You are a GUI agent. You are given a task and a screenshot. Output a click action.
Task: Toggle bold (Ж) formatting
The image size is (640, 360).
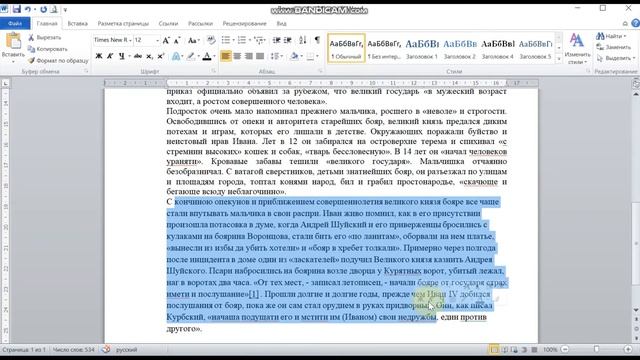coord(99,56)
